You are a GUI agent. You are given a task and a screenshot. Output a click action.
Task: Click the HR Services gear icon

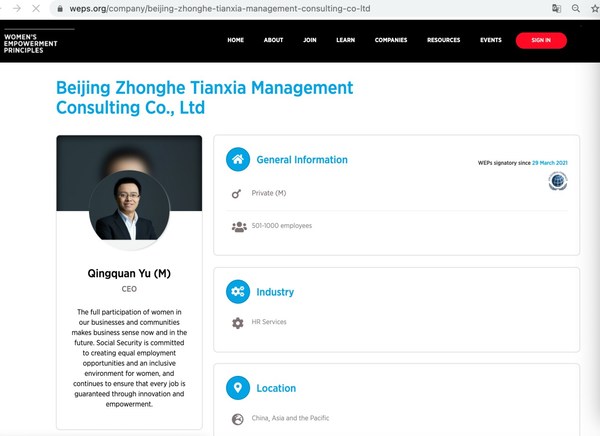click(238, 323)
